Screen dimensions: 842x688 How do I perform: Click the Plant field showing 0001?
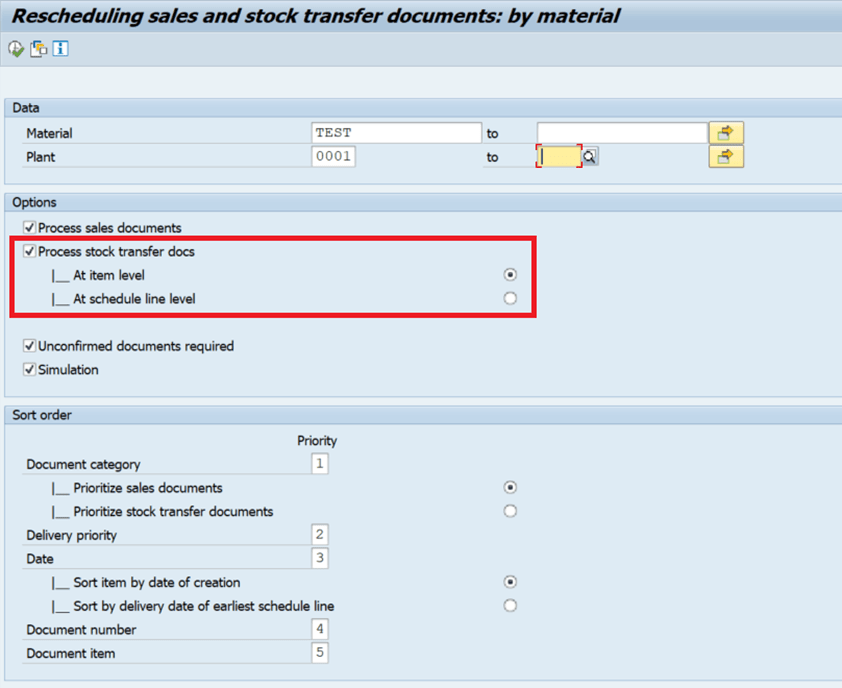[334, 157]
